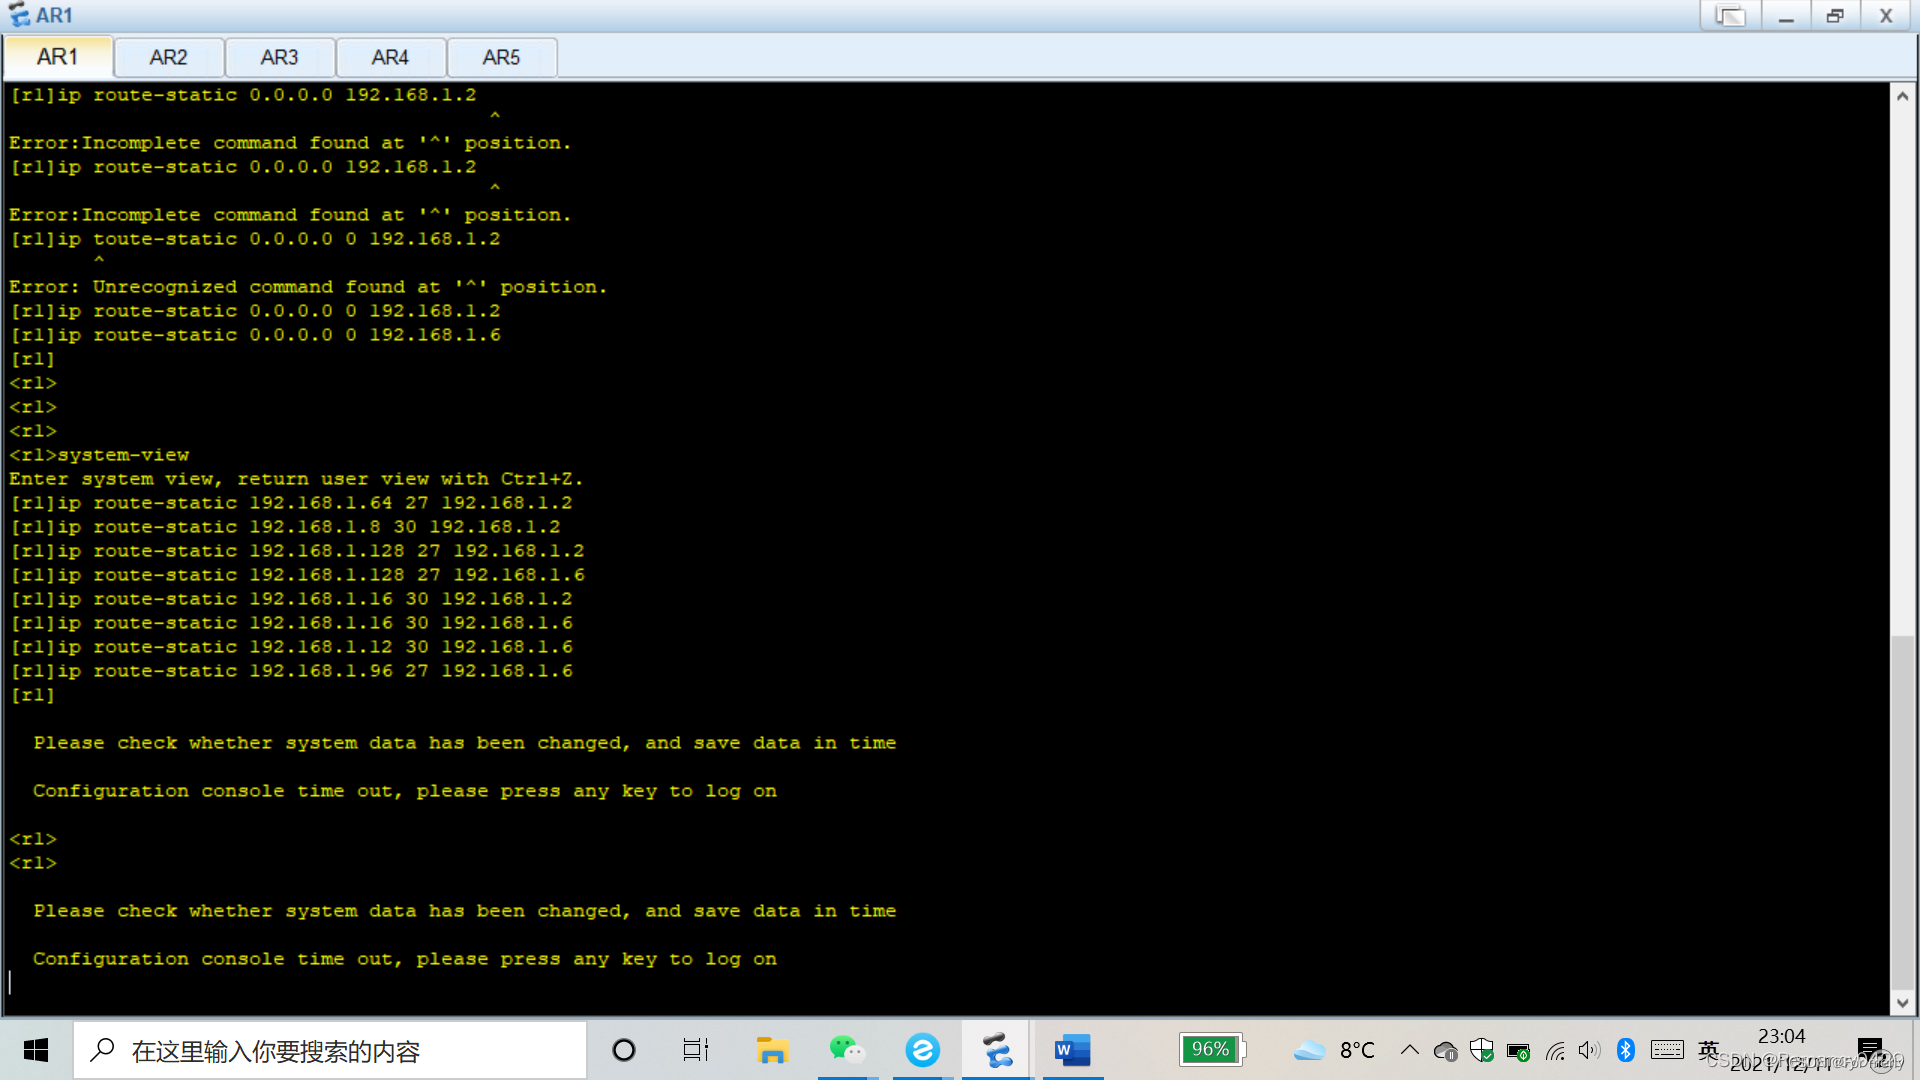
Task: Open WeChat from the taskbar
Action: 846,1050
